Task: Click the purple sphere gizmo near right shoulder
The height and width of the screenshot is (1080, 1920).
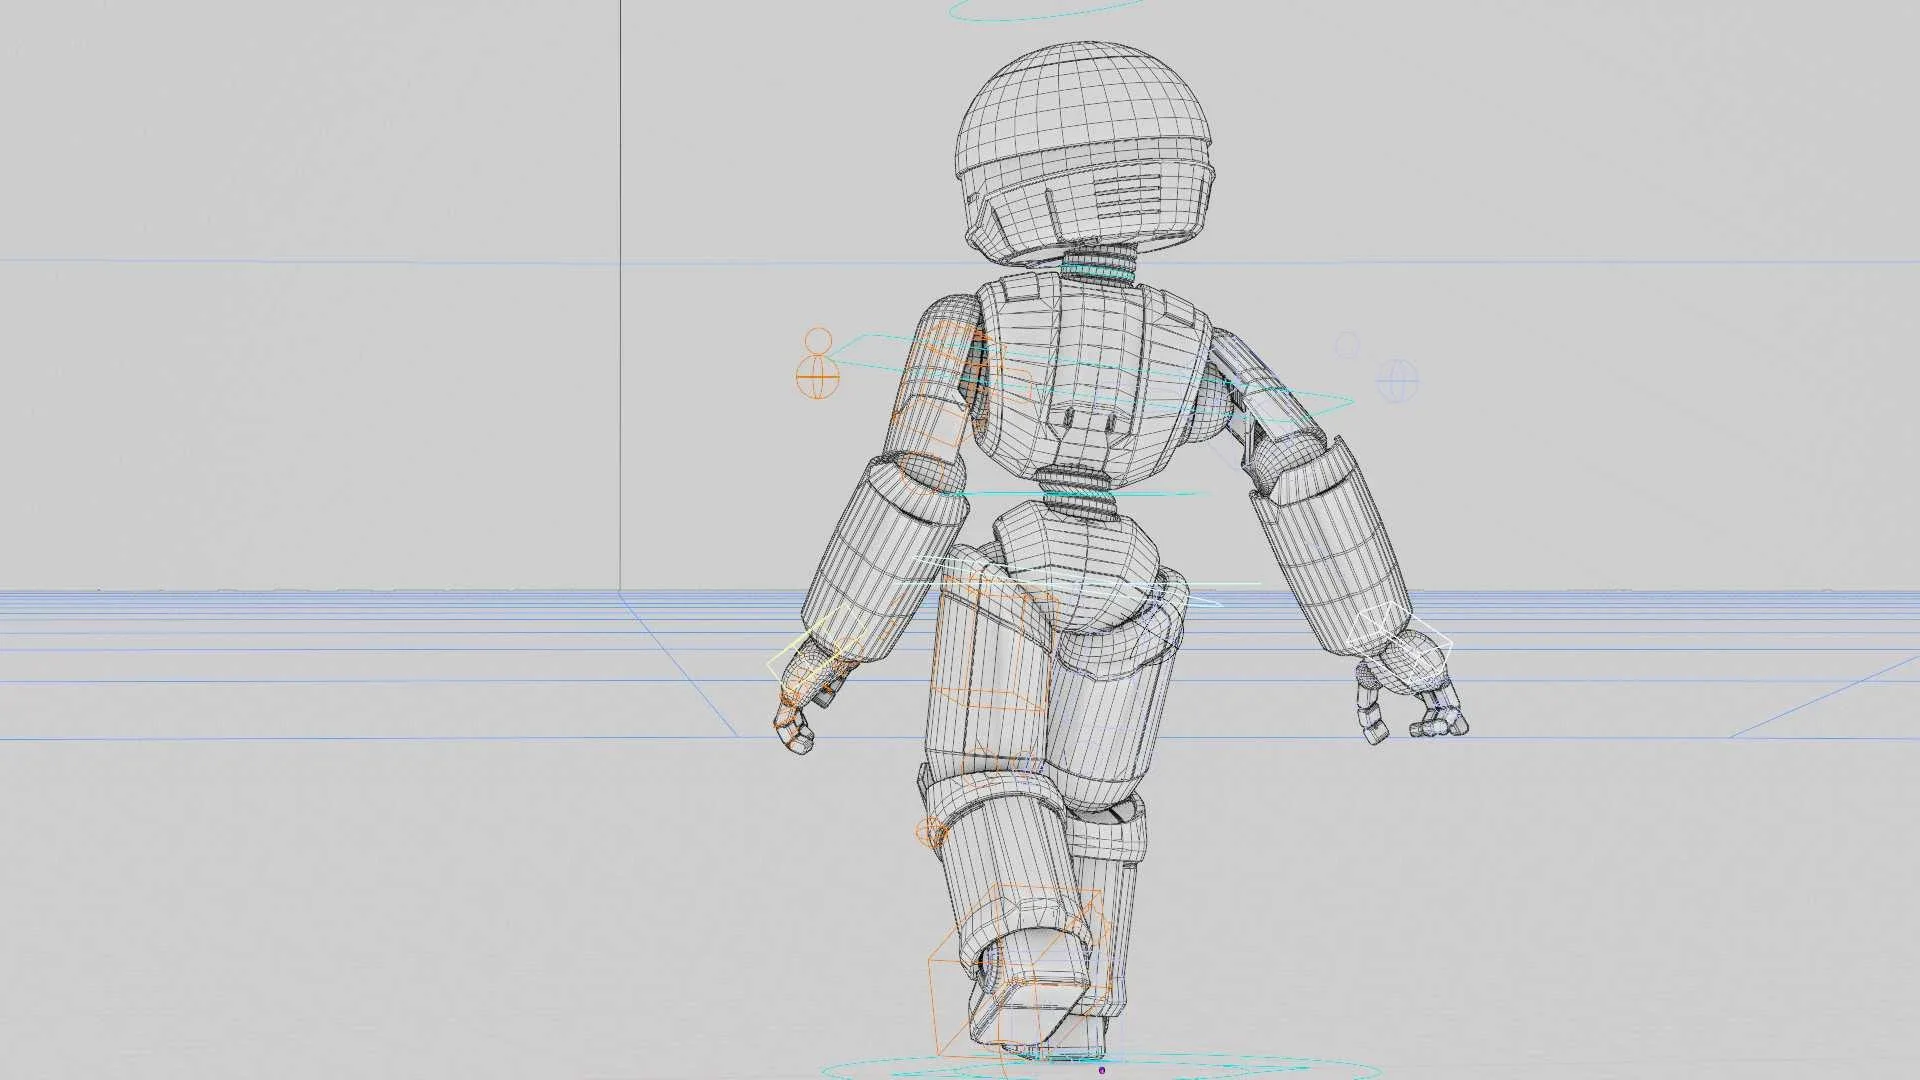Action: point(1396,380)
